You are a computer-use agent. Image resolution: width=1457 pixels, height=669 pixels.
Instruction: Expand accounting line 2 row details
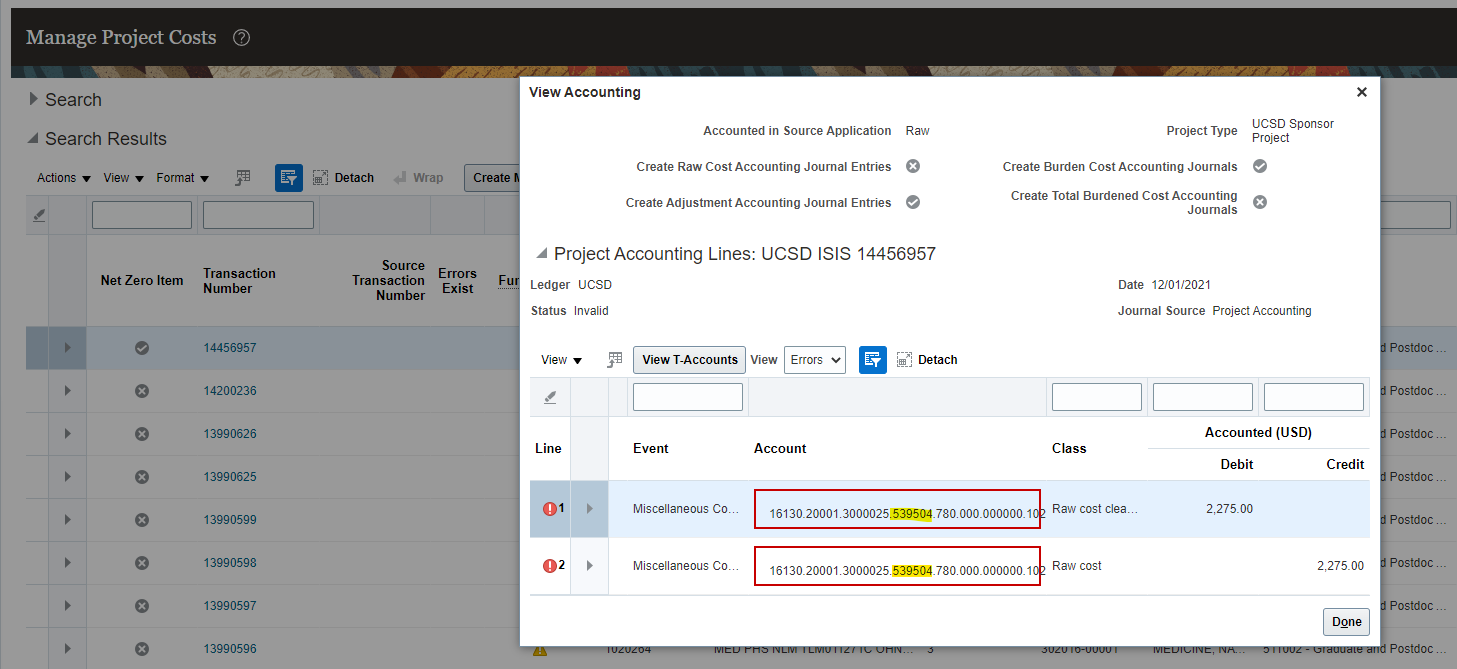[589, 566]
